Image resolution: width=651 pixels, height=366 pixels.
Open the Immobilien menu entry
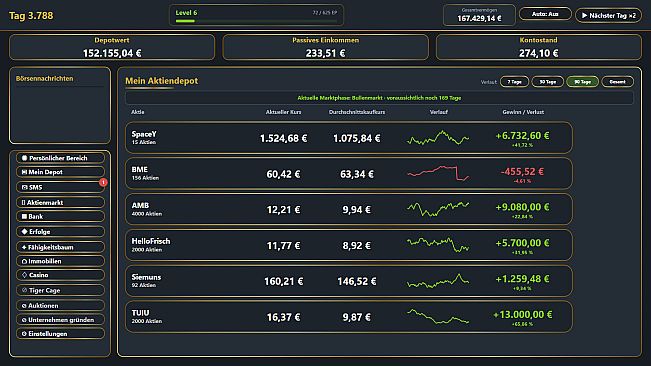tap(60, 261)
